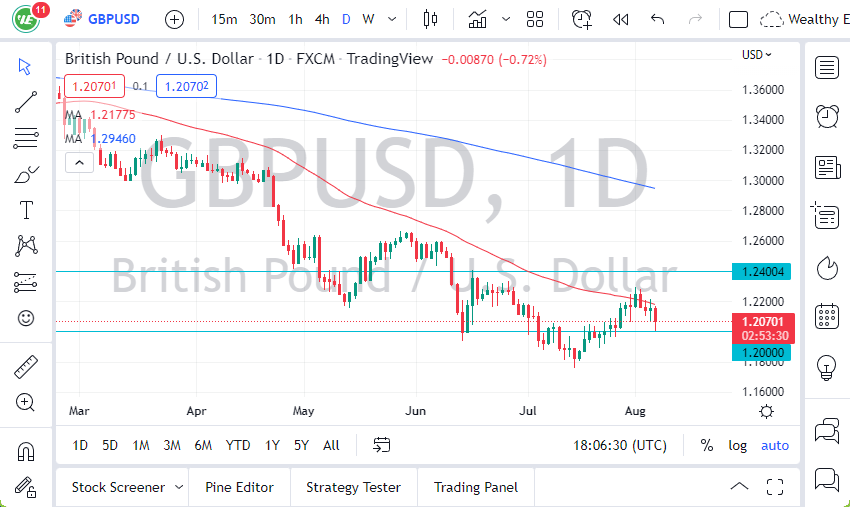850x507 pixels.
Task: Toggle percent scale mode
Action: pos(707,445)
